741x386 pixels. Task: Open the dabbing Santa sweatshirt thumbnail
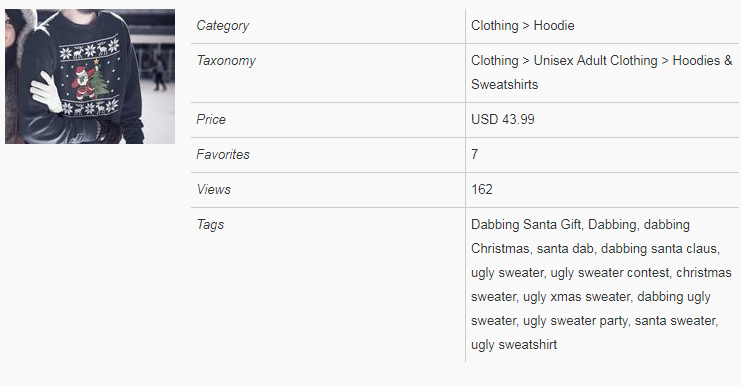point(90,76)
